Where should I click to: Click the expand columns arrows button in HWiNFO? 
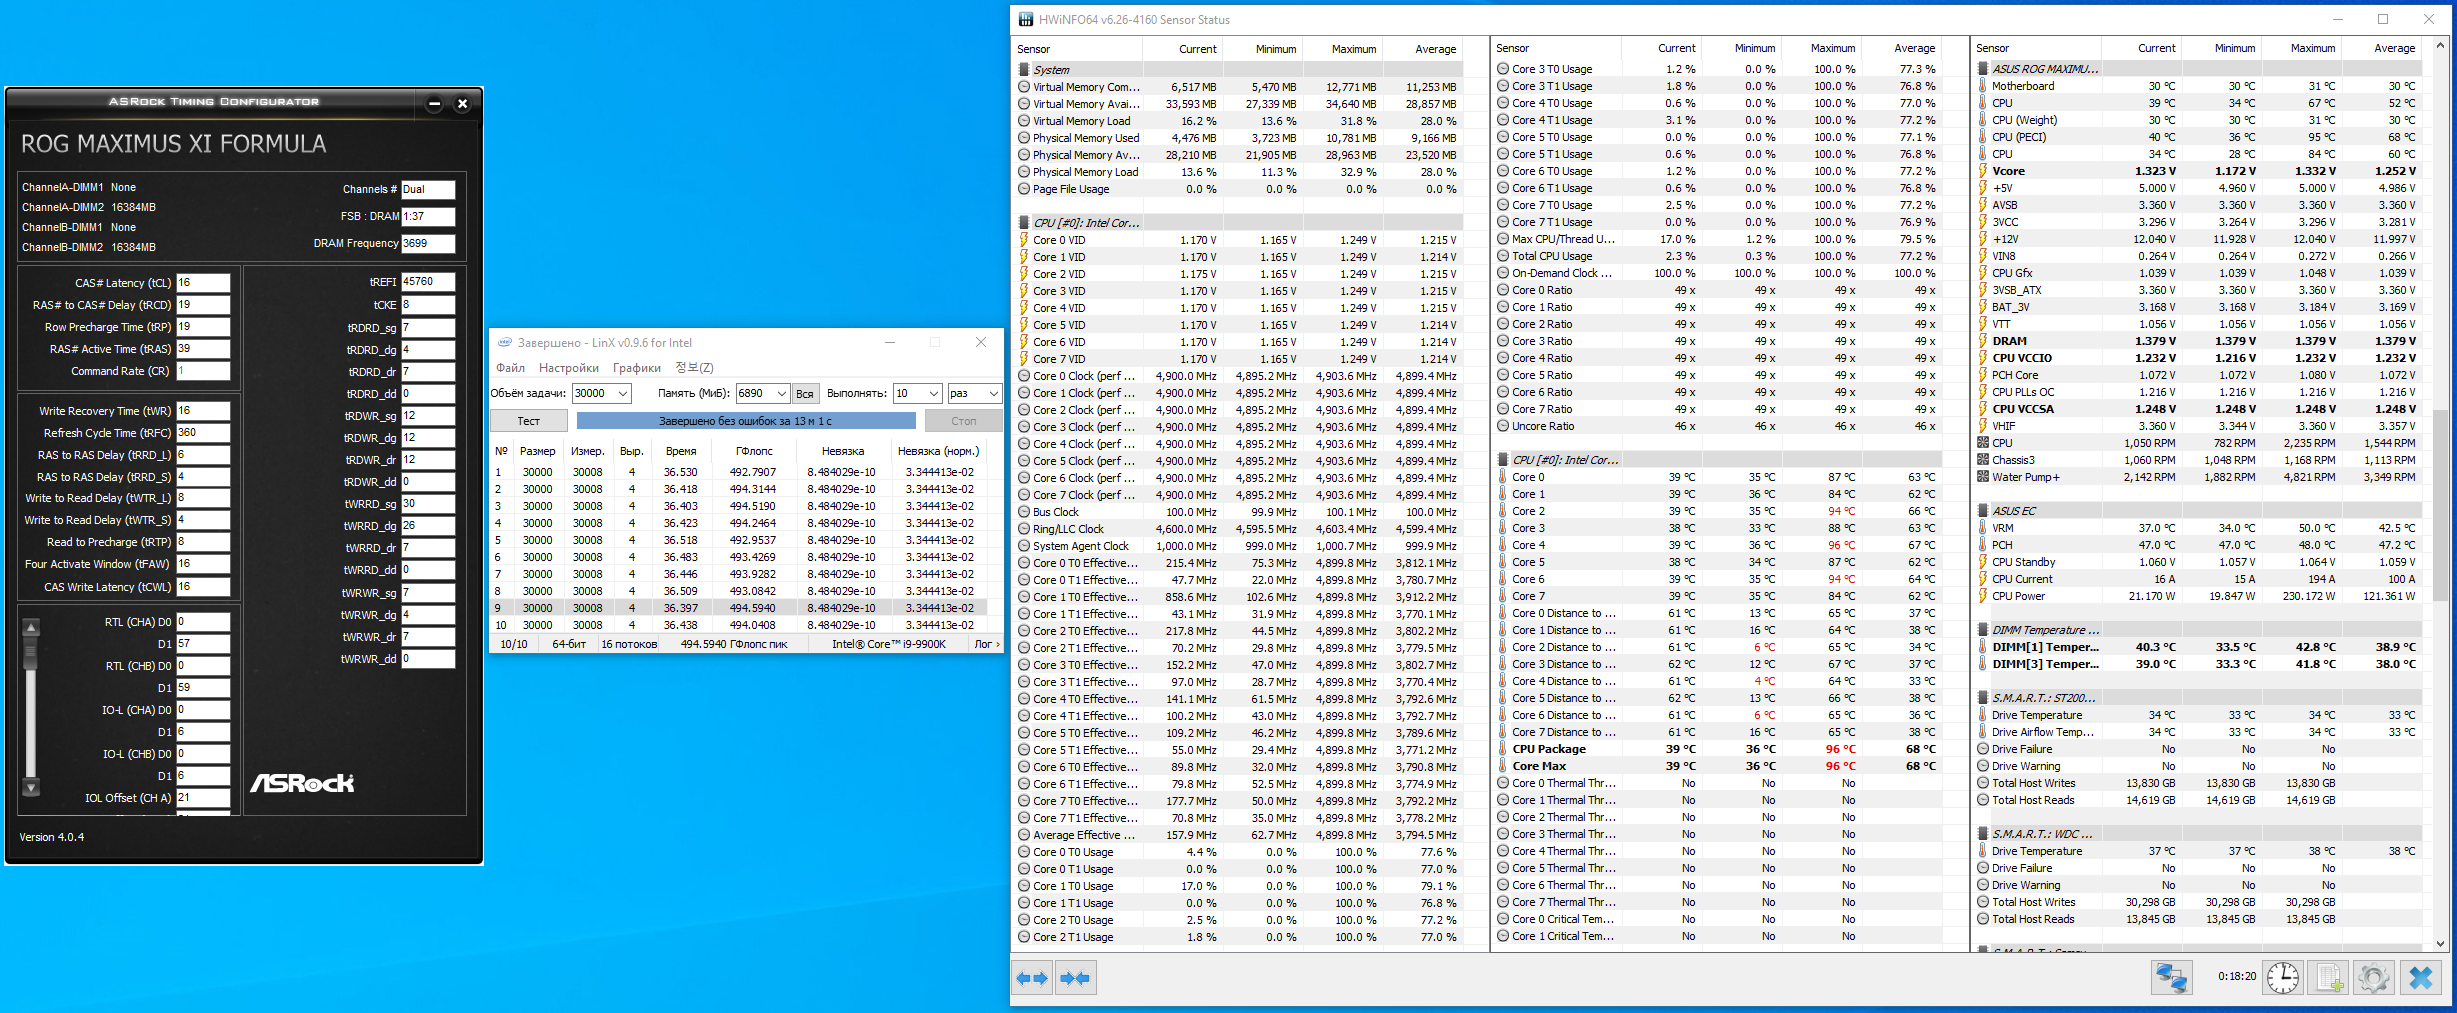click(x=1032, y=978)
